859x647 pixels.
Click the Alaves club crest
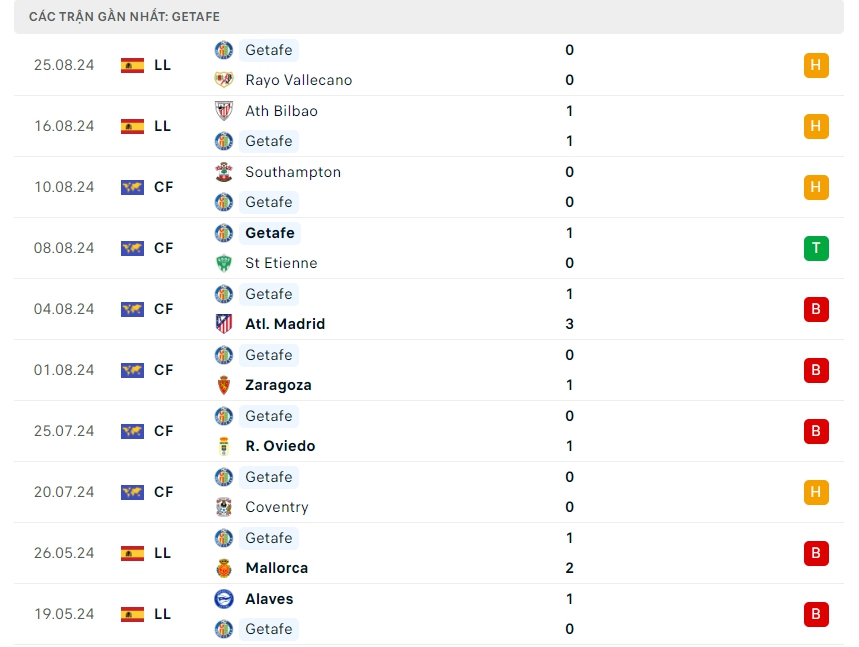224,599
